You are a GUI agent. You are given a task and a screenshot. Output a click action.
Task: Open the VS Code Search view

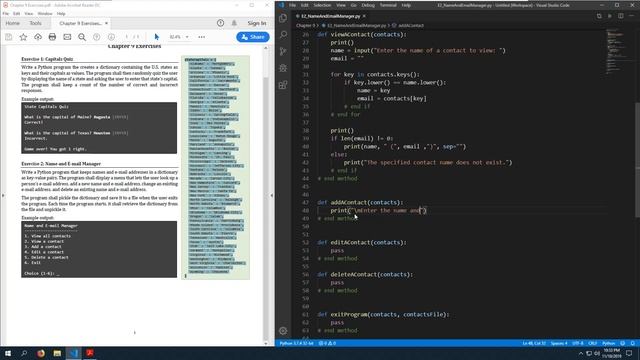pyautogui.click(x=283, y=35)
